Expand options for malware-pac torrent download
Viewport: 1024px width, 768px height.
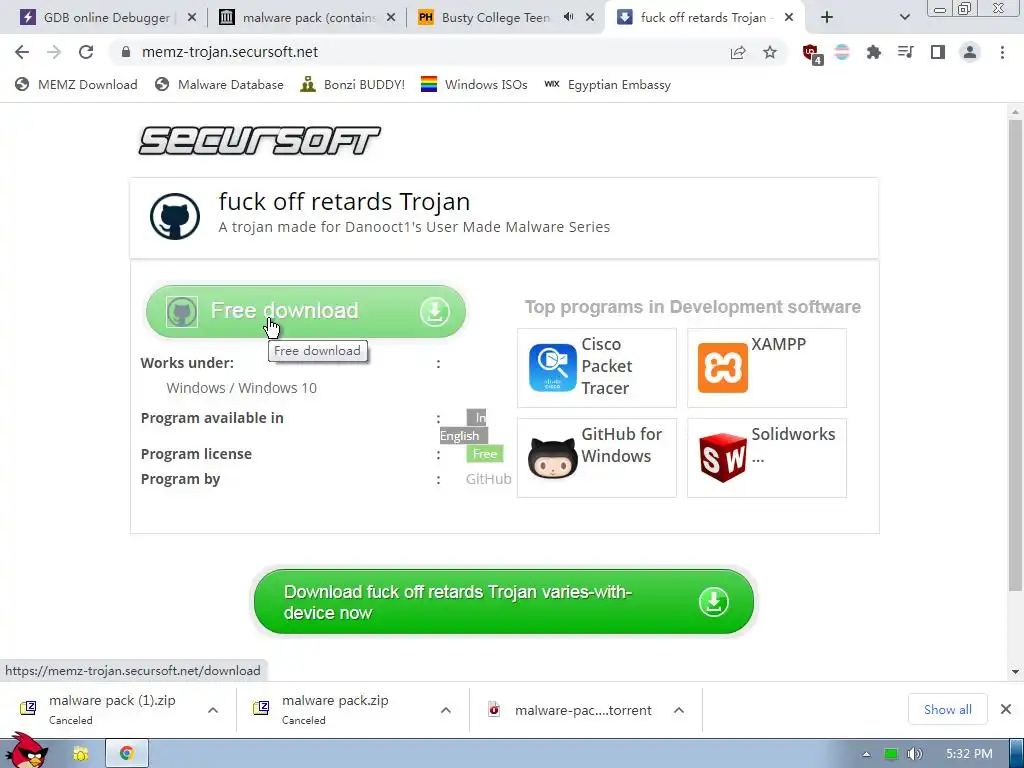pyautogui.click(x=679, y=710)
